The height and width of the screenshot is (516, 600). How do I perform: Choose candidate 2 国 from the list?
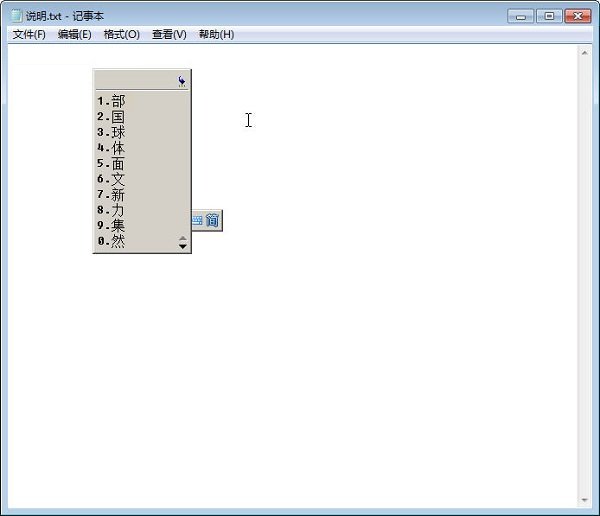pyautogui.click(x=118, y=117)
